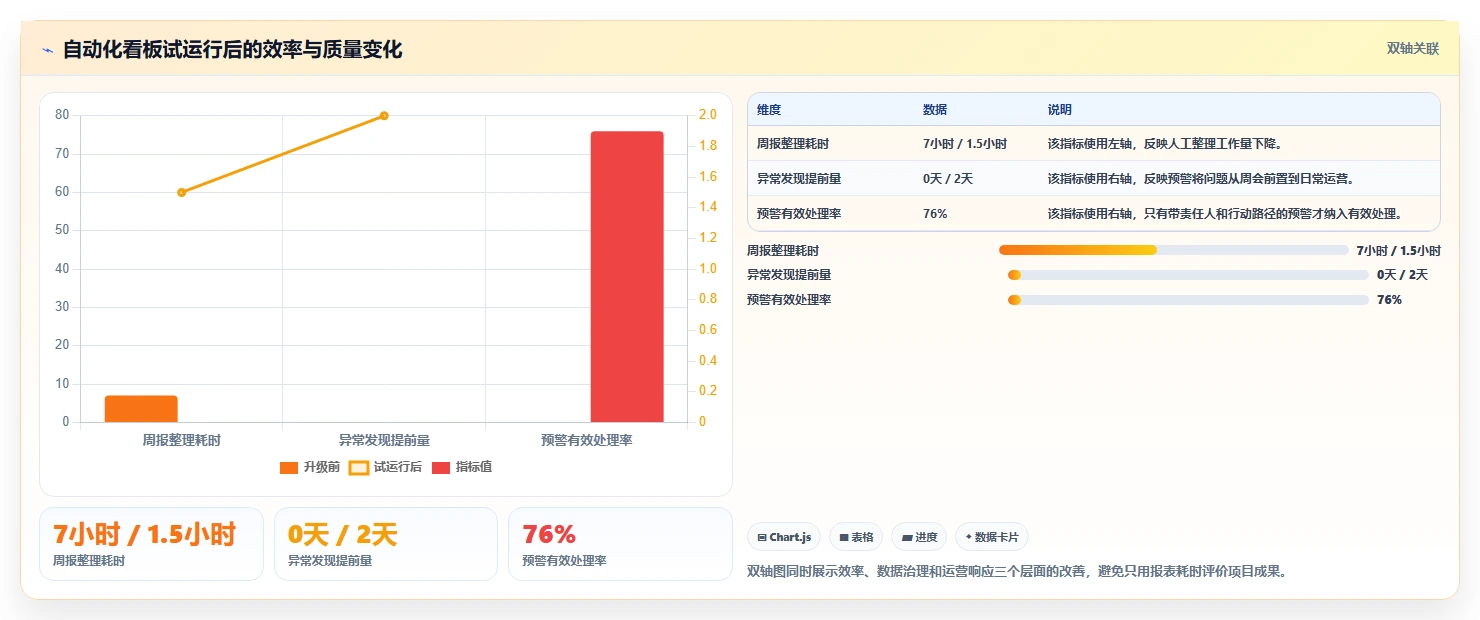Image resolution: width=1480 pixels, height=620 pixels.
Task: Click table data cell 7小时 / 1.5小时
Action: [x=965, y=144]
